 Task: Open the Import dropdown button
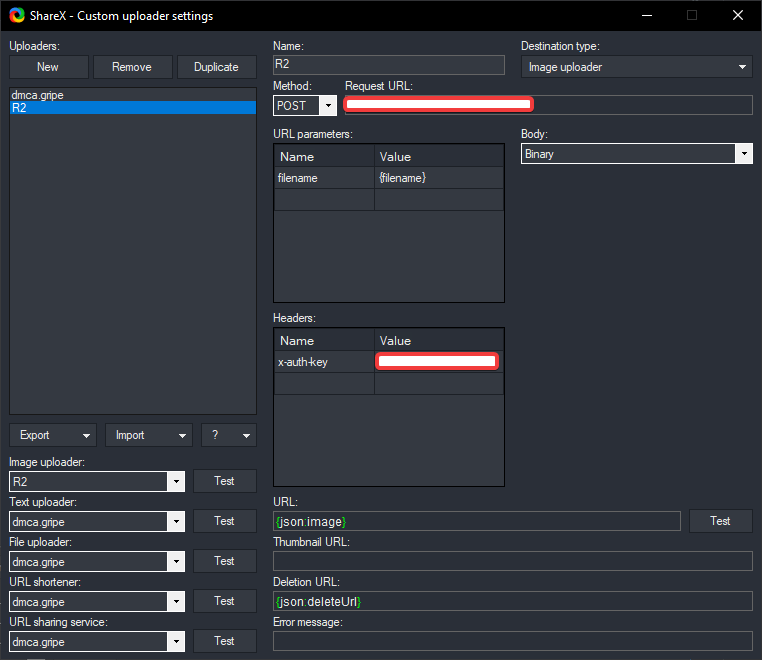pos(149,435)
